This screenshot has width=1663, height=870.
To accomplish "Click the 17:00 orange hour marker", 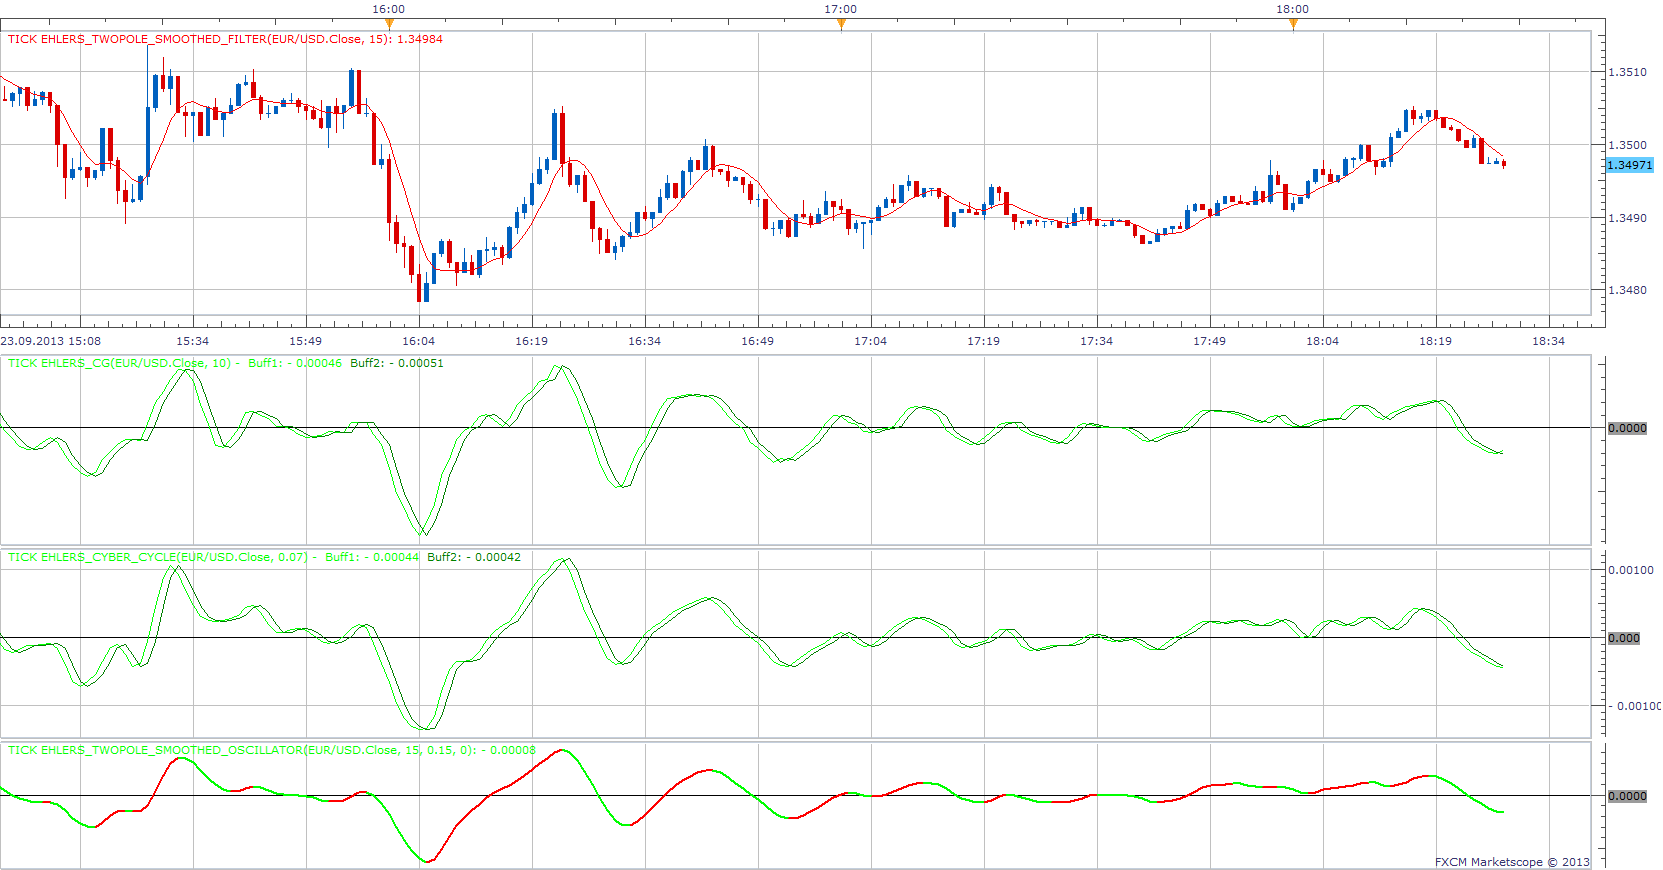I will [841, 24].
